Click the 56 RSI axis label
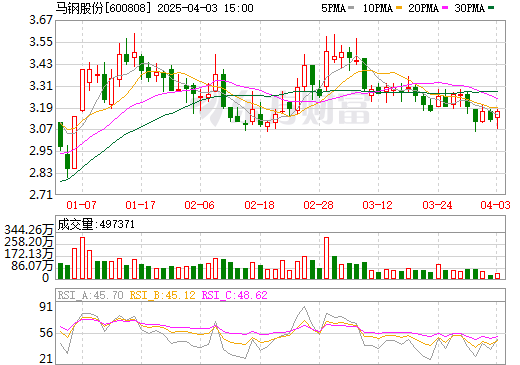 click(46, 333)
